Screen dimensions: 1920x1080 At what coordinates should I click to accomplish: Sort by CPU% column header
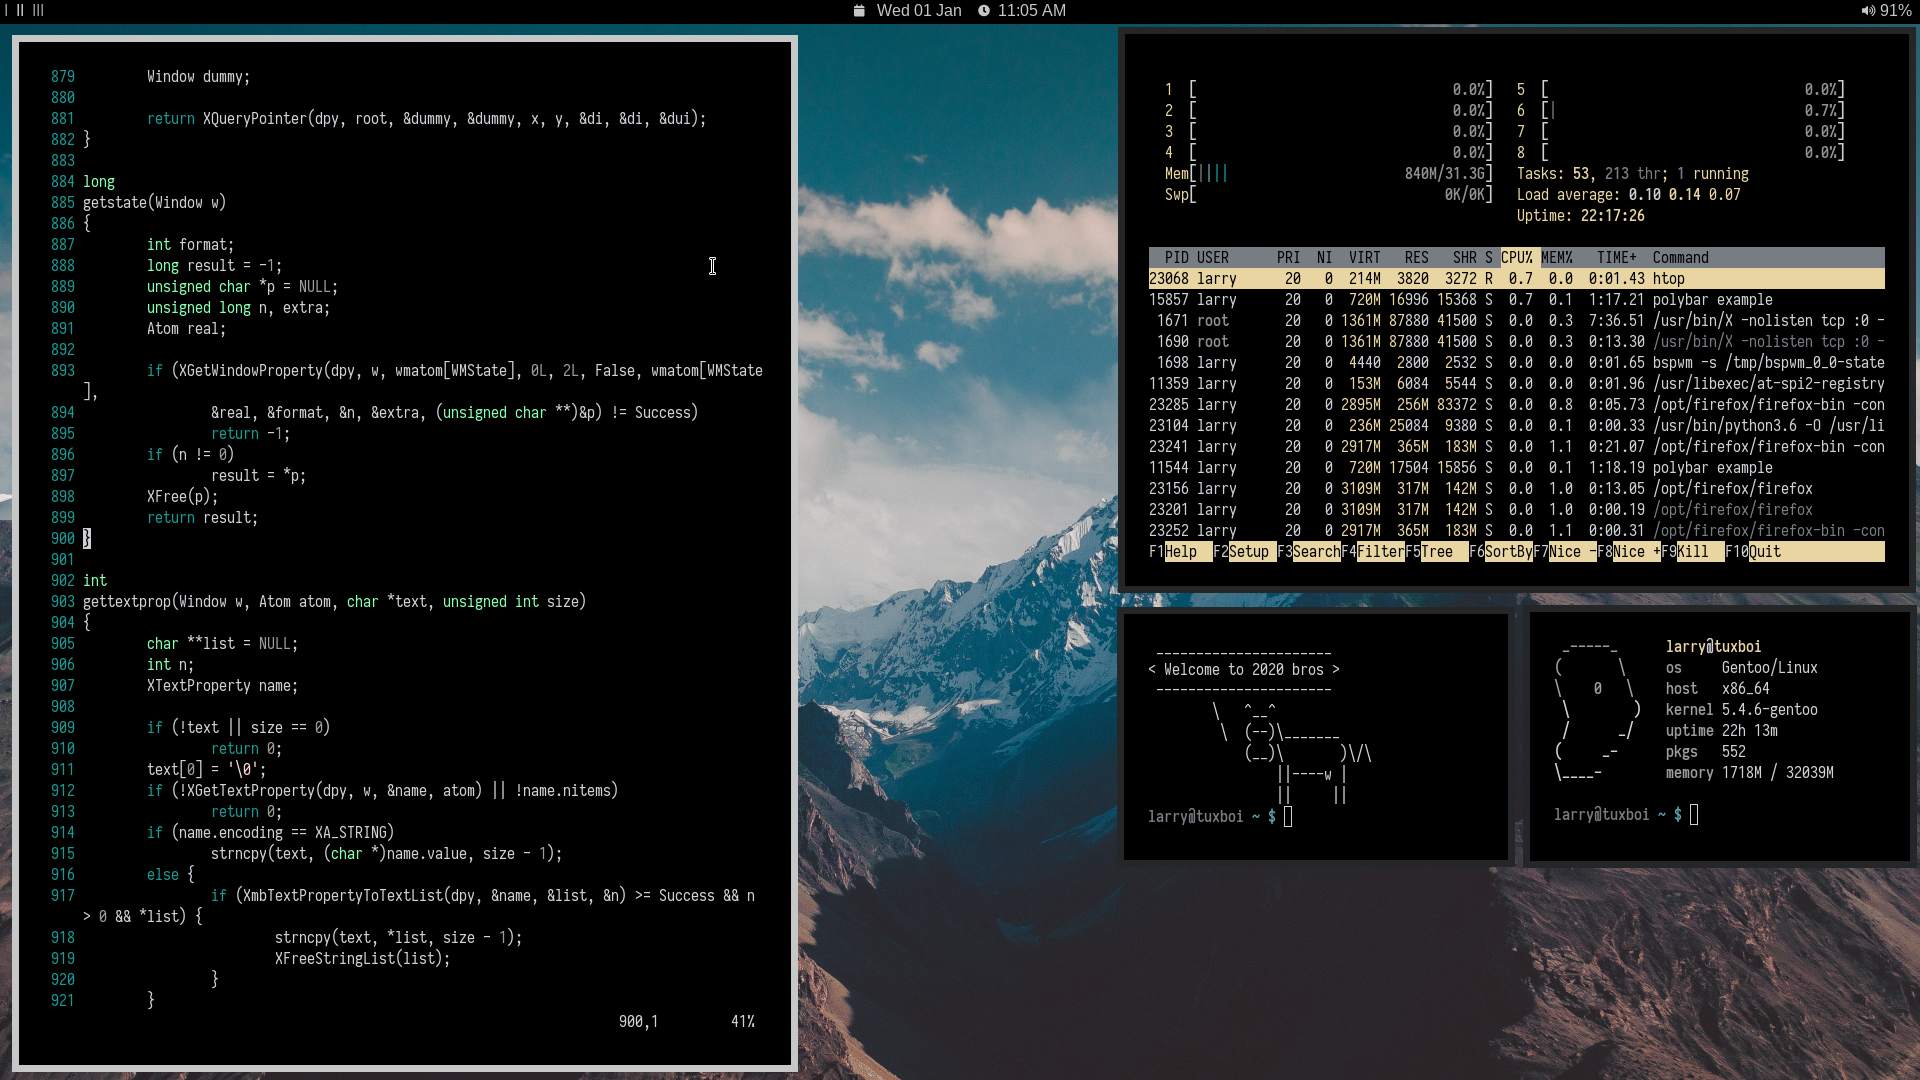coord(1517,258)
